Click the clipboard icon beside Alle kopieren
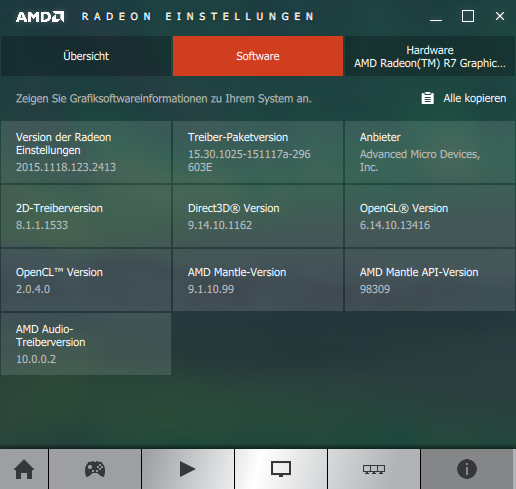 428,98
